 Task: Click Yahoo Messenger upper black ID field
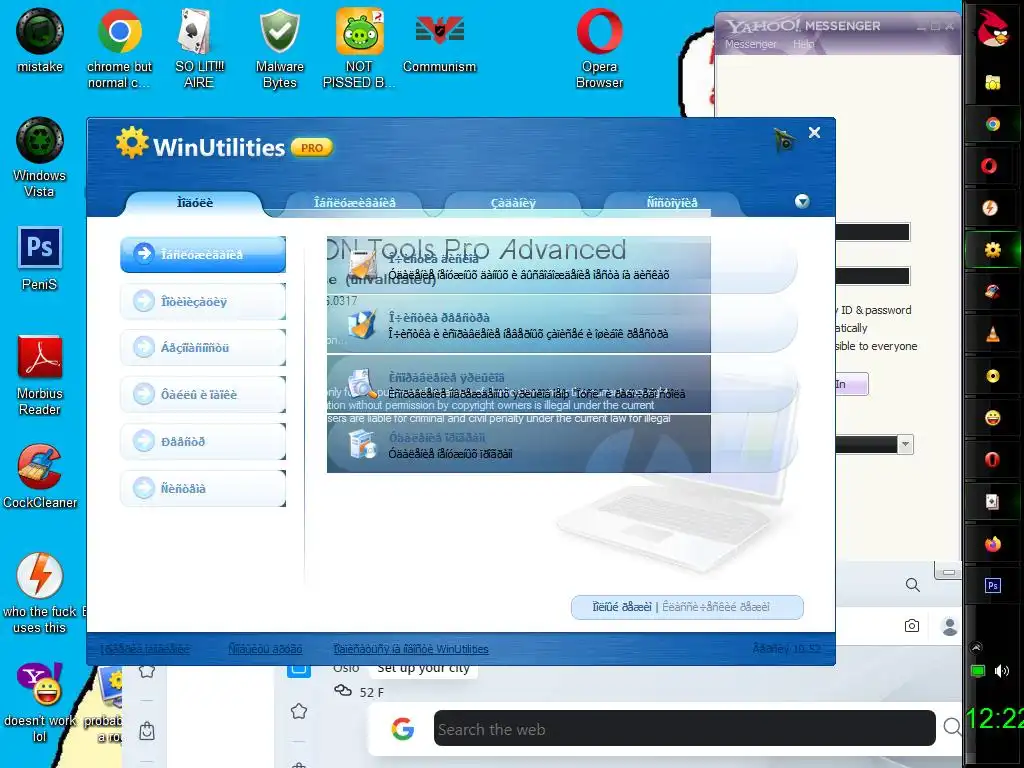tap(872, 232)
